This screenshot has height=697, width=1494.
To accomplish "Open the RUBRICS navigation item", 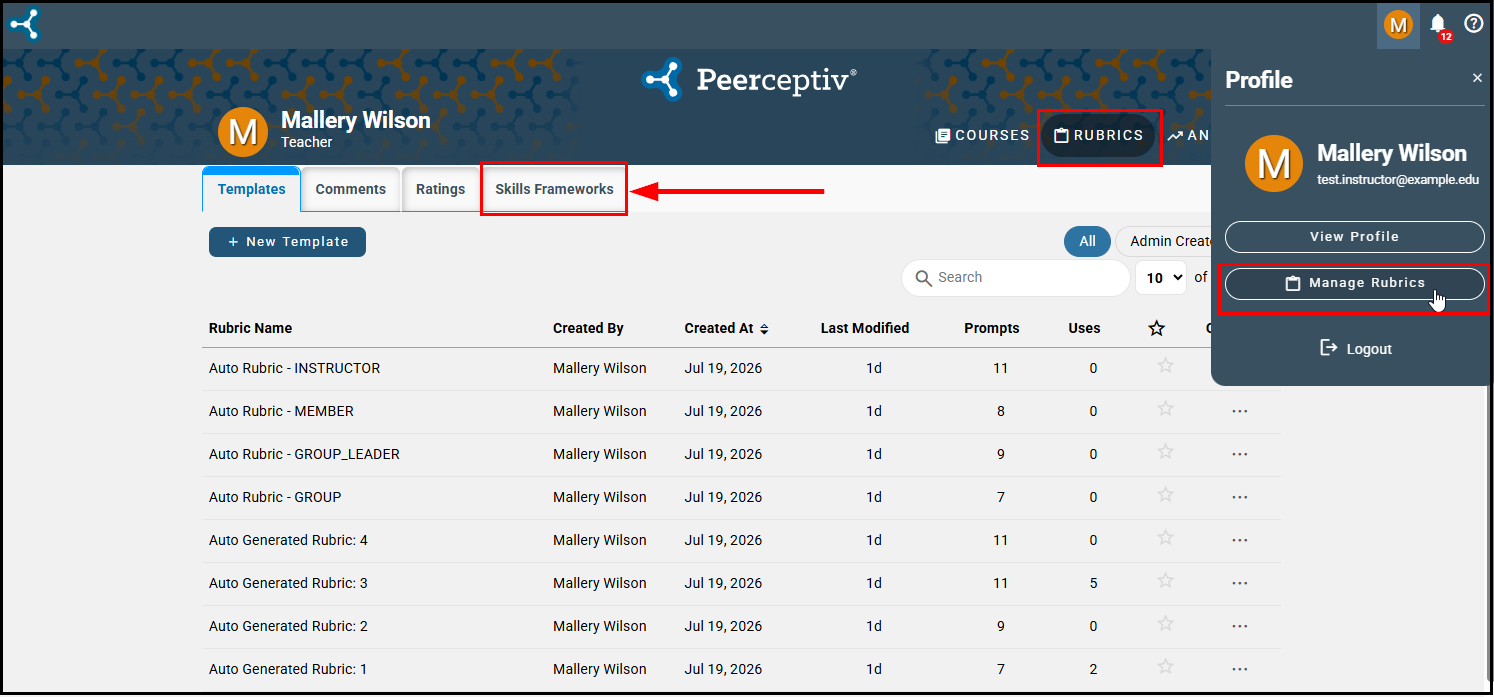I will click(1098, 135).
